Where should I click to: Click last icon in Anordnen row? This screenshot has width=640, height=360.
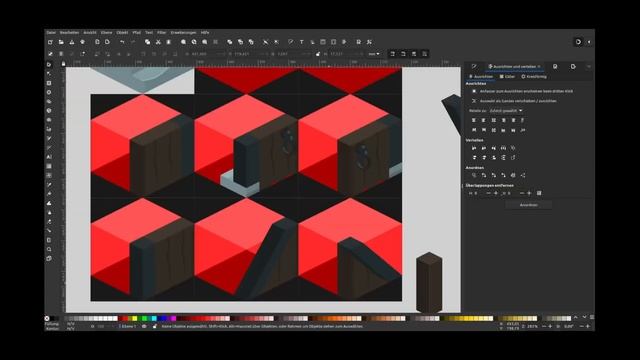523,175
